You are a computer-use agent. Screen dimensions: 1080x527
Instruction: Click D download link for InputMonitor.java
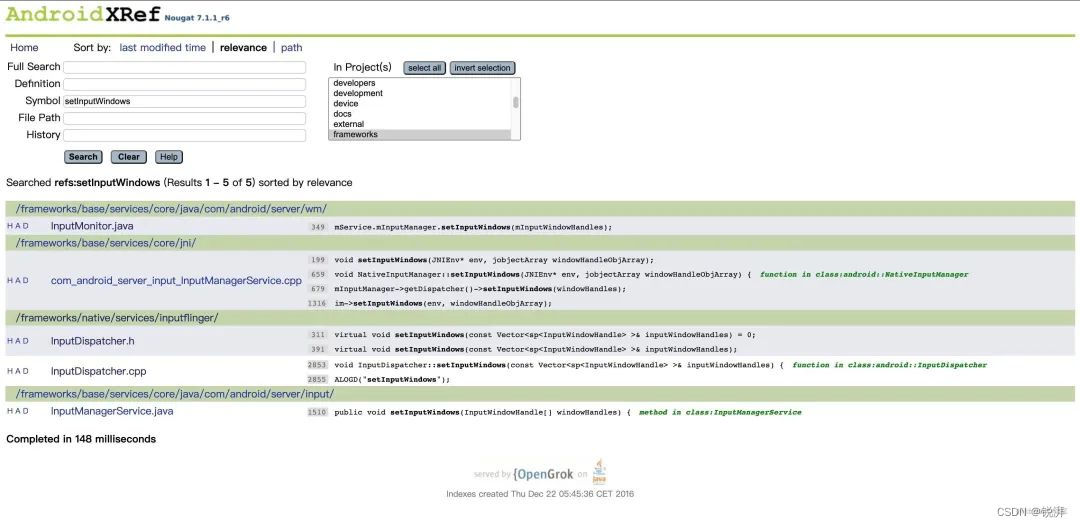click(x=25, y=226)
